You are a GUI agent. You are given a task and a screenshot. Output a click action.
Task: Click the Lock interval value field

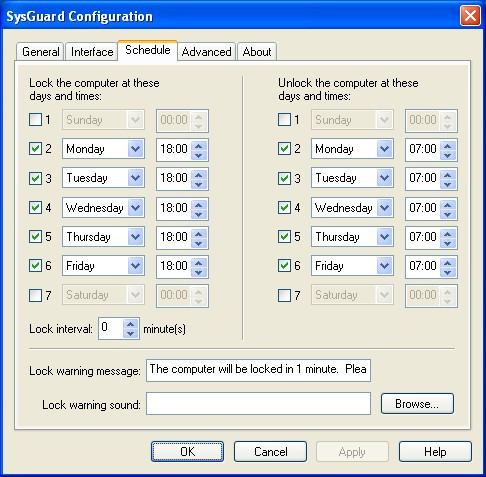point(111,328)
